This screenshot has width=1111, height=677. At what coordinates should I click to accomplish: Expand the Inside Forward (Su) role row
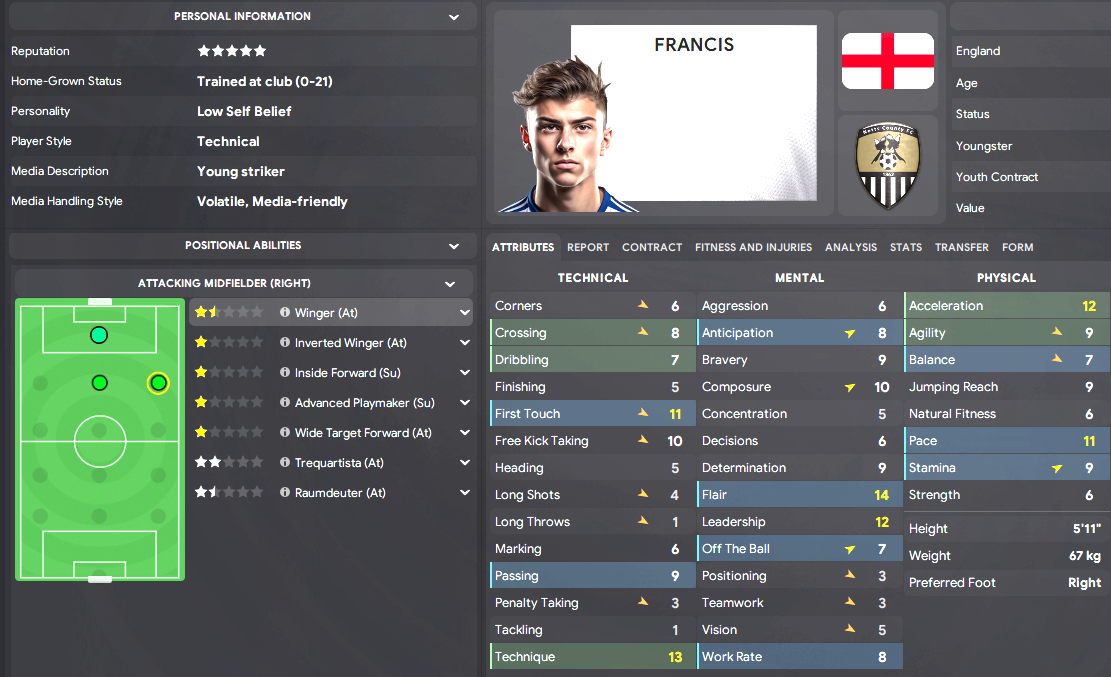465,373
